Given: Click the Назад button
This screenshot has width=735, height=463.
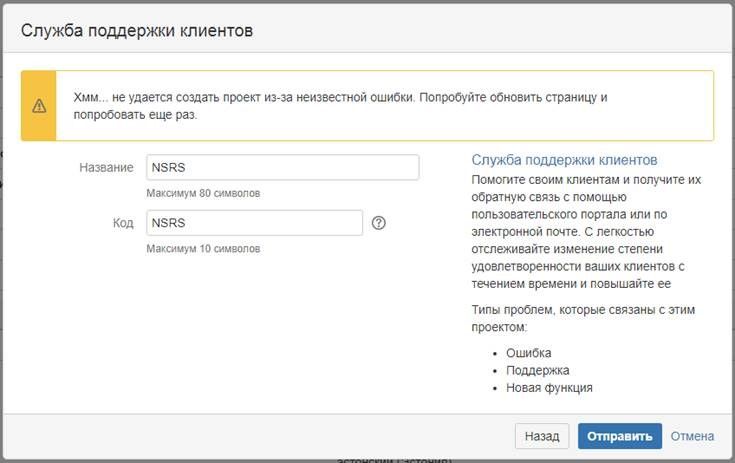Looking at the screenshot, I should coord(542,436).
